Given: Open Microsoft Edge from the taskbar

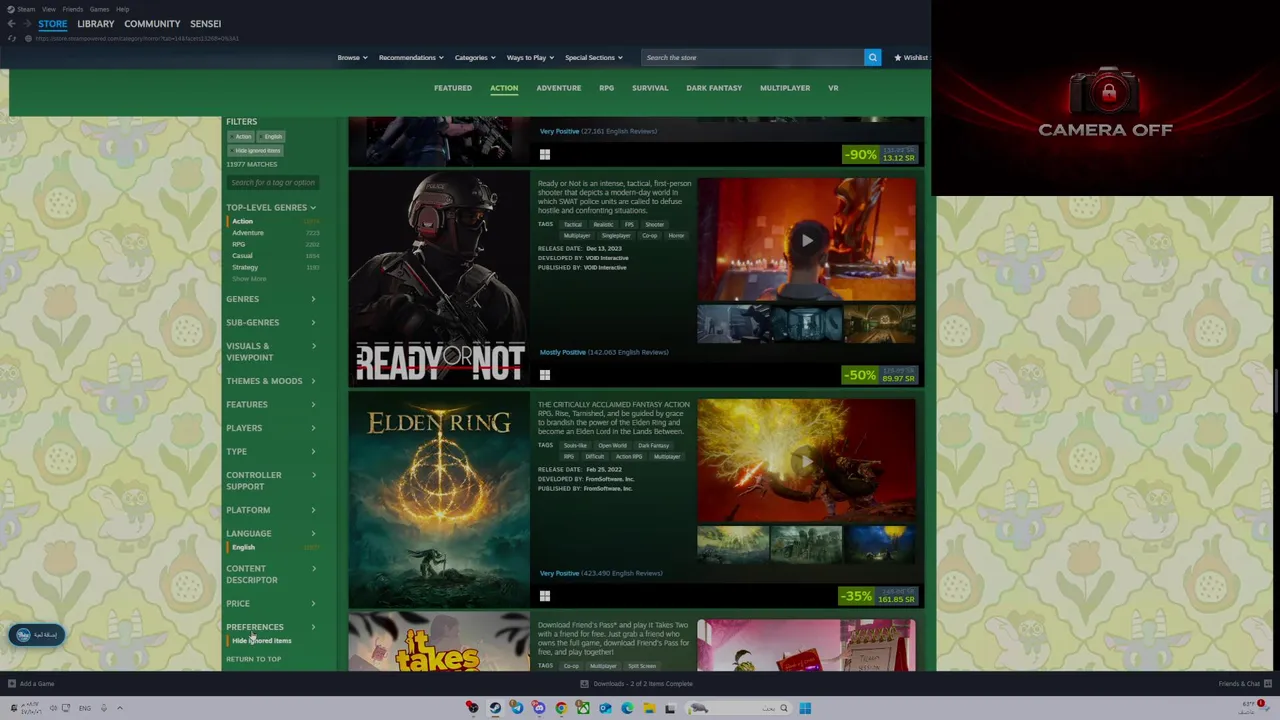Looking at the screenshot, I should (627, 708).
